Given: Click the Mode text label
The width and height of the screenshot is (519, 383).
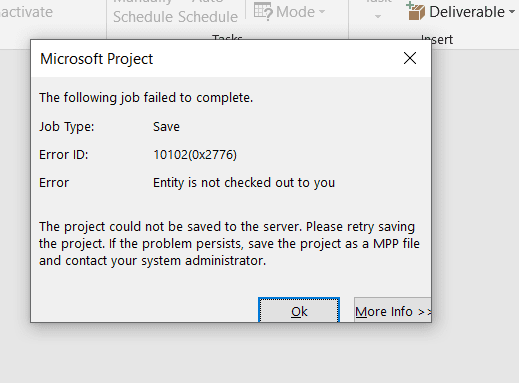Looking at the screenshot, I should click(x=295, y=12).
